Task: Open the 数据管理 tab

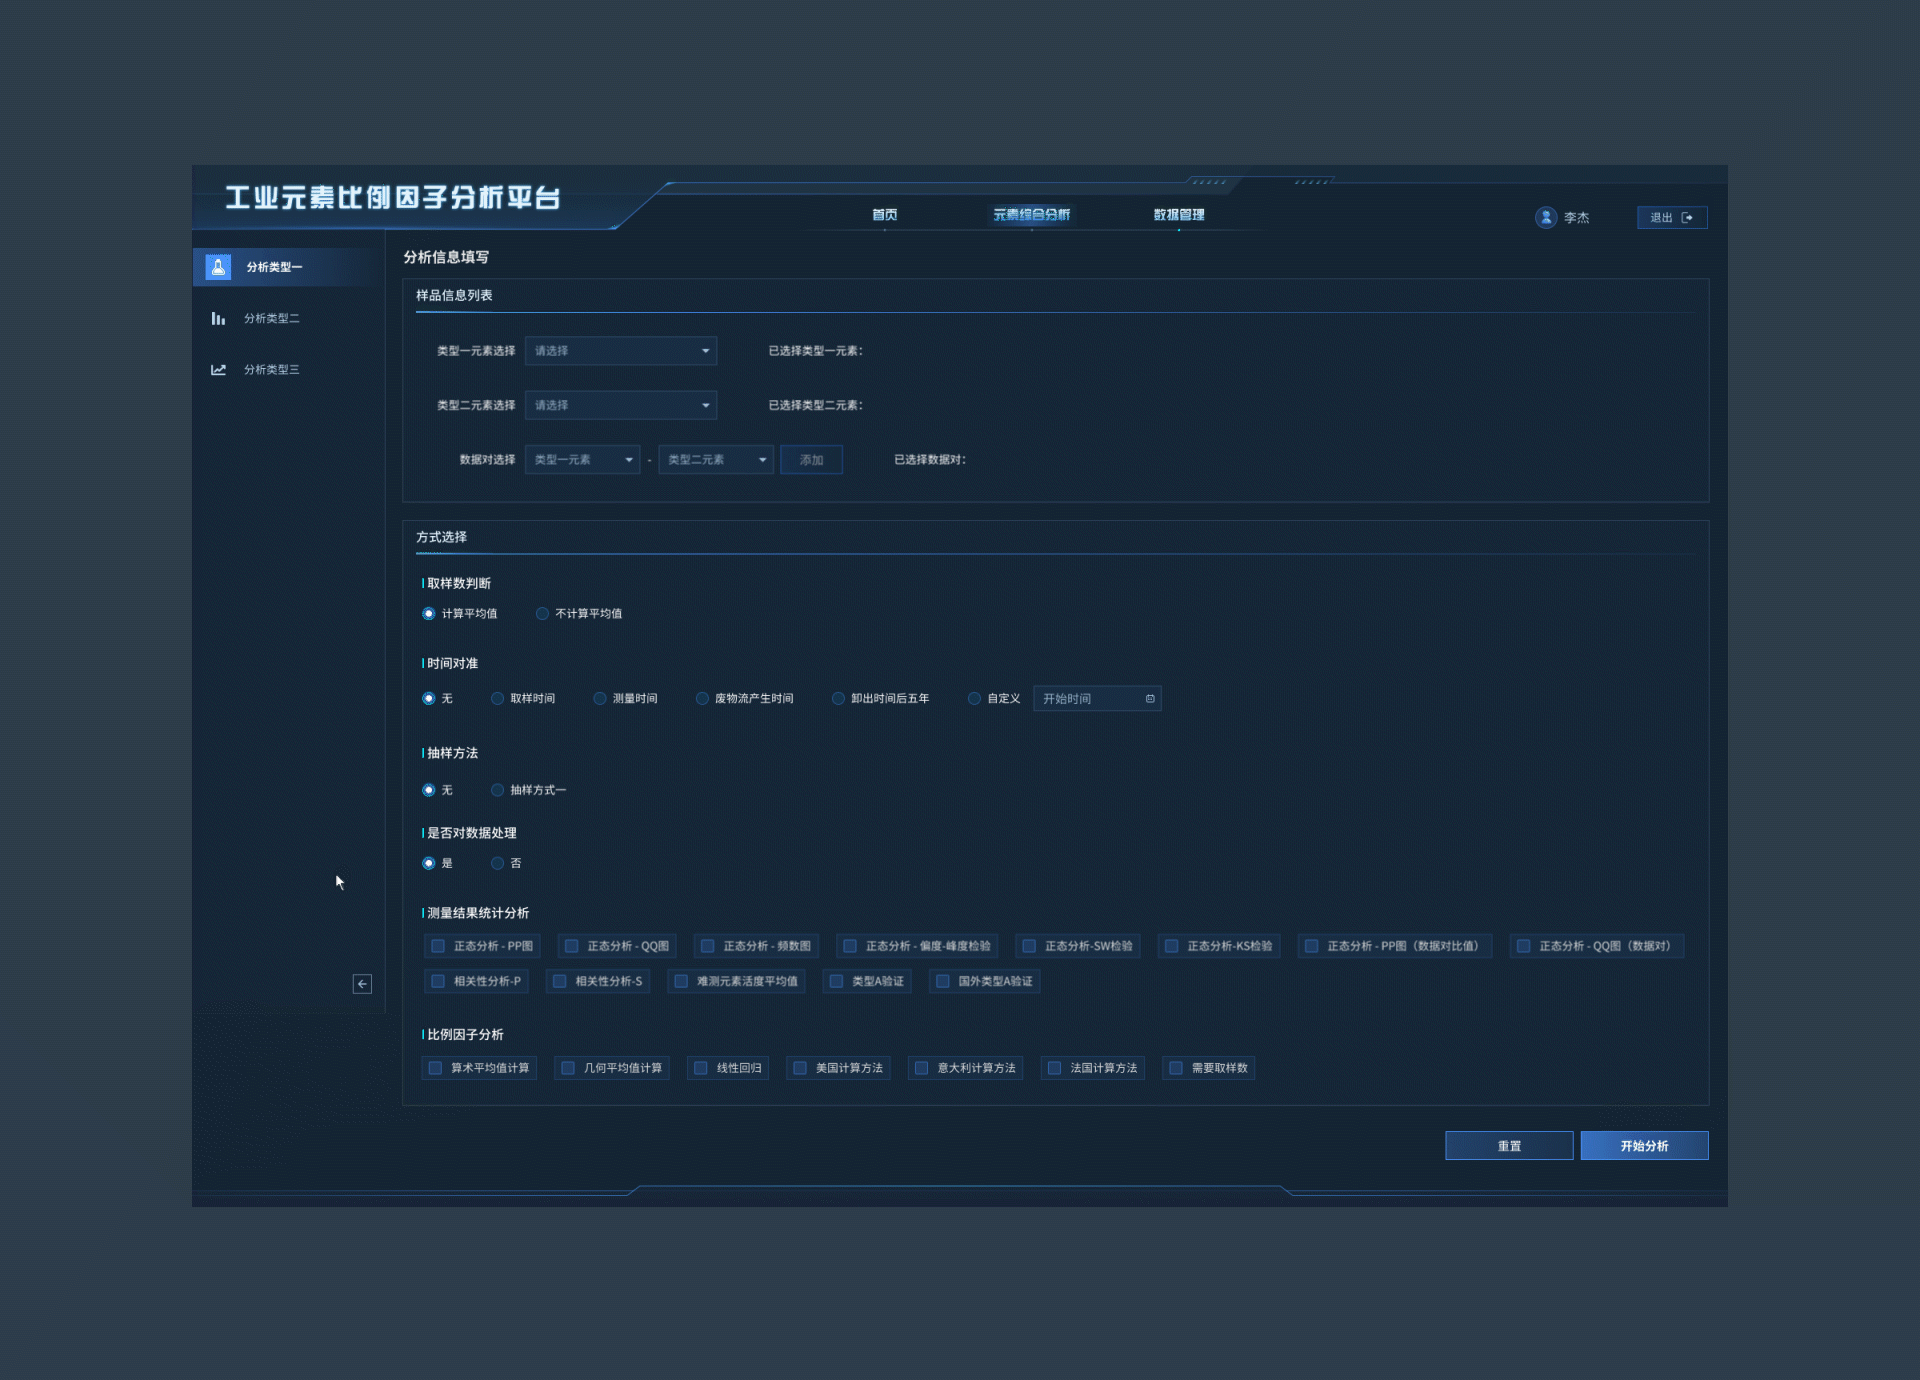Action: pos(1178,215)
